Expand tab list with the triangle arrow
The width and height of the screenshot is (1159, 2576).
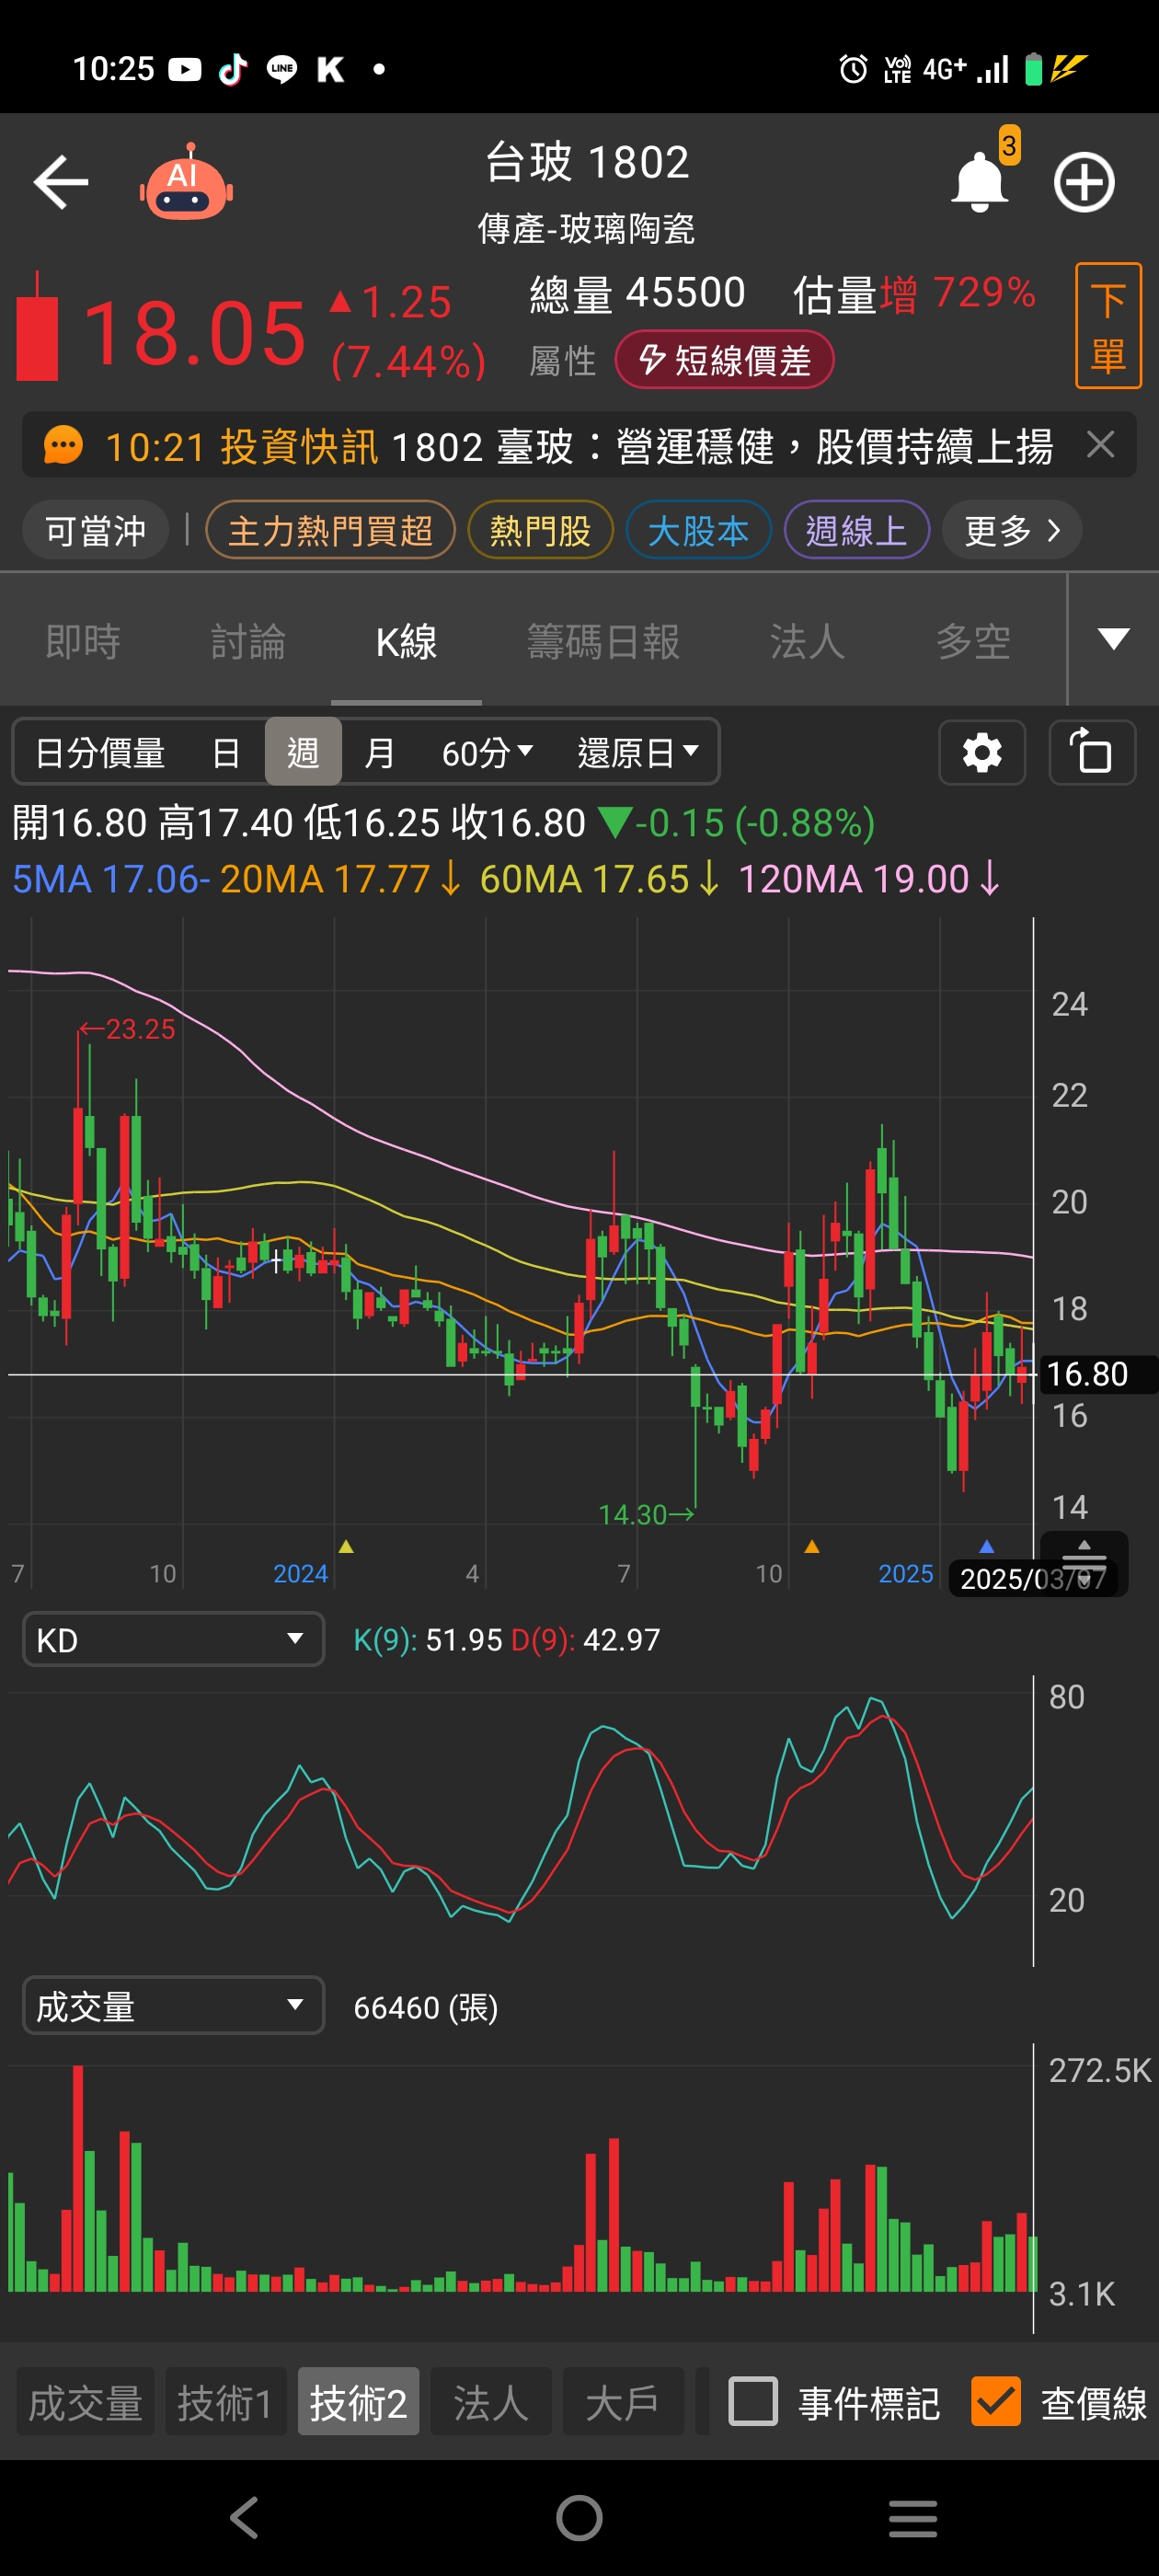(1113, 639)
